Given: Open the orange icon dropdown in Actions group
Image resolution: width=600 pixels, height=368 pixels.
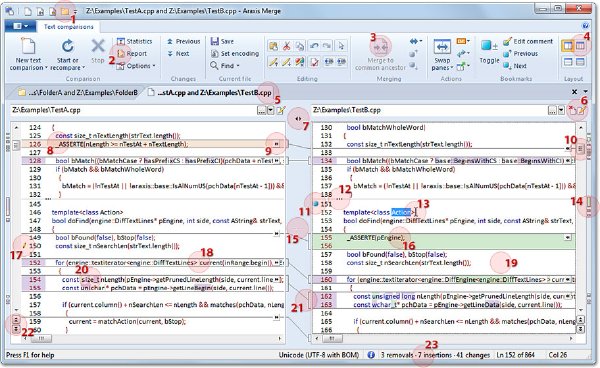Looking at the screenshot, I should [463, 41].
